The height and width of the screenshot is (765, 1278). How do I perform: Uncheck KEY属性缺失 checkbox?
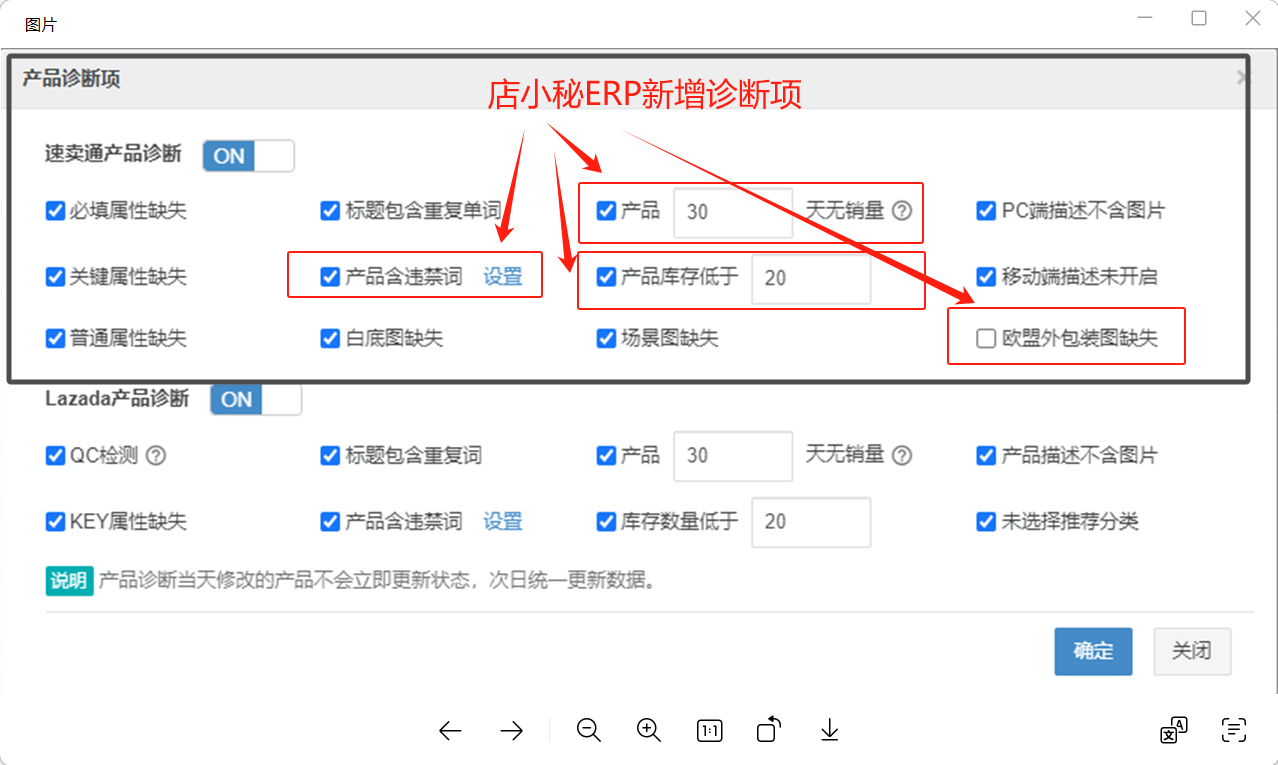pos(55,521)
